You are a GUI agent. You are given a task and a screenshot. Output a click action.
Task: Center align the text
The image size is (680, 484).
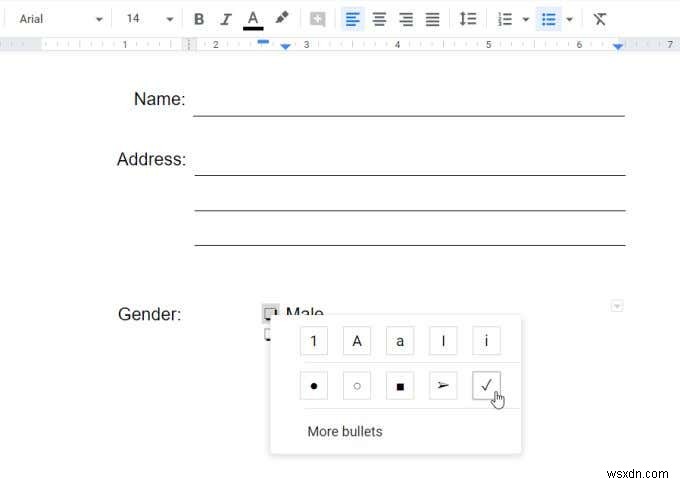[x=379, y=19]
